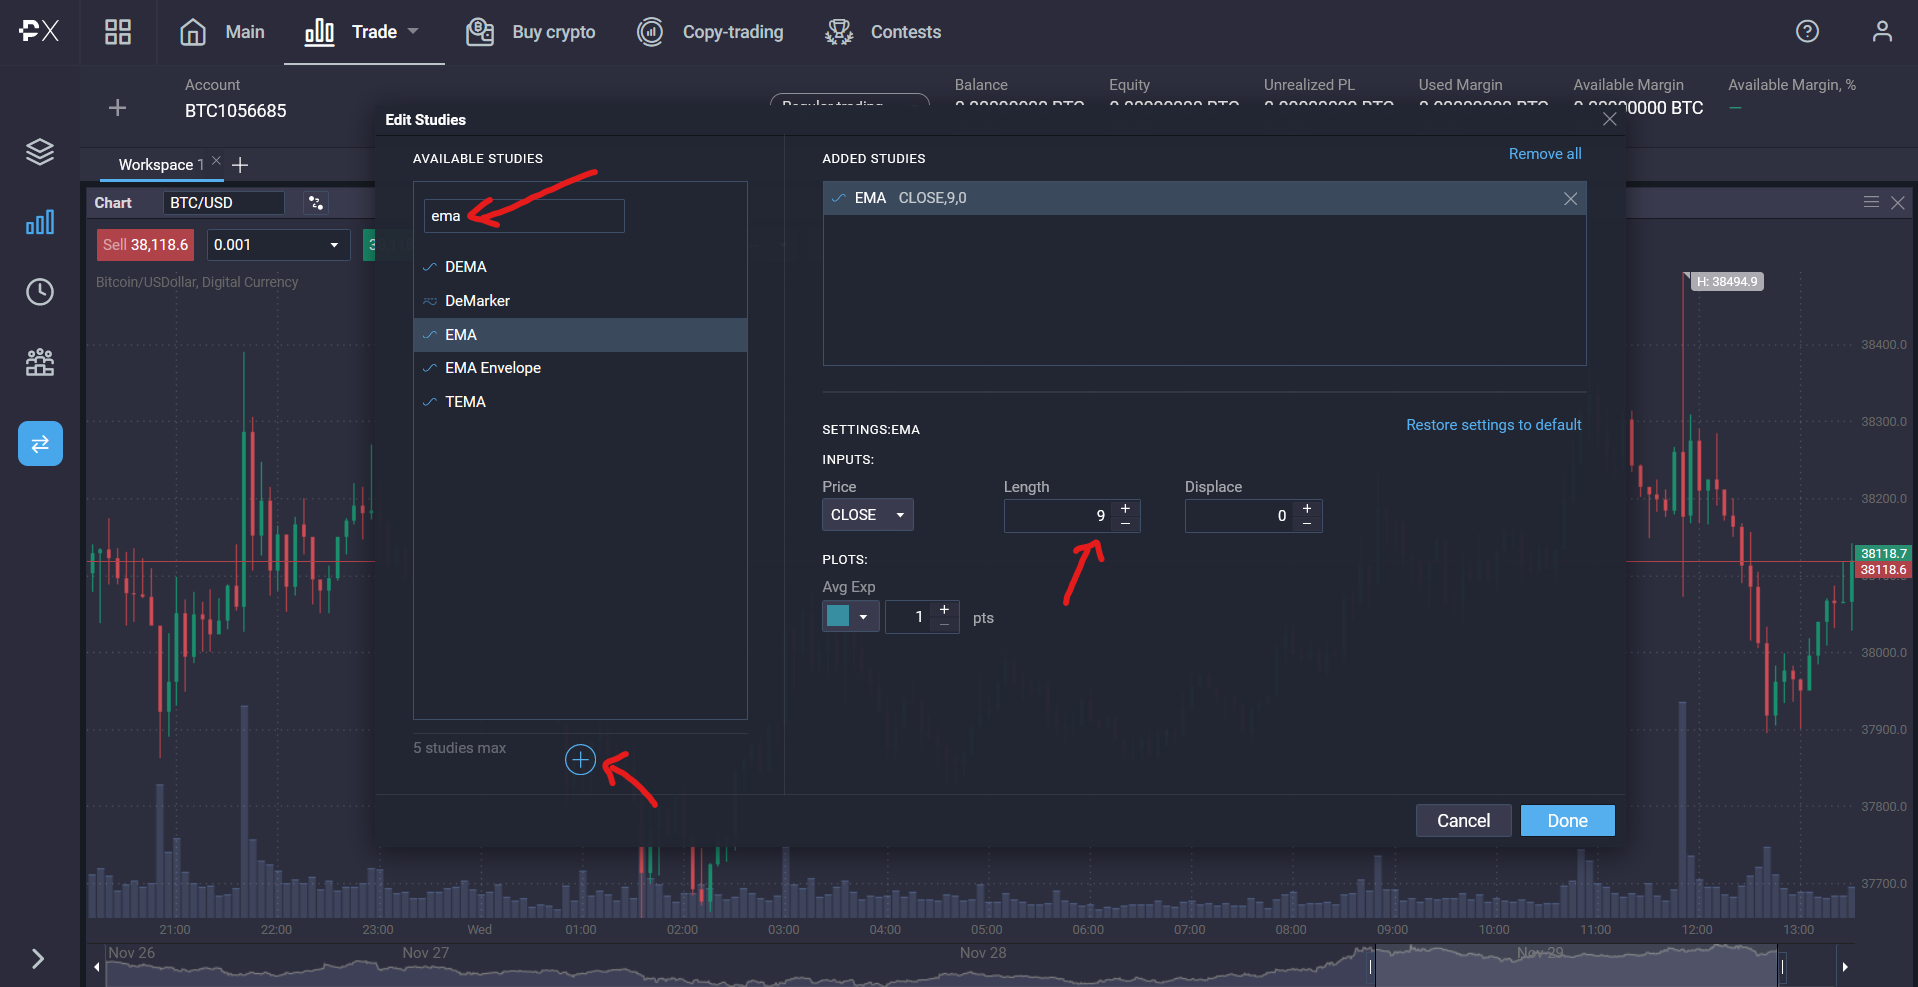Screen dimensions: 1918x987
Task: Open the Copy-trading page
Action: click(710, 32)
